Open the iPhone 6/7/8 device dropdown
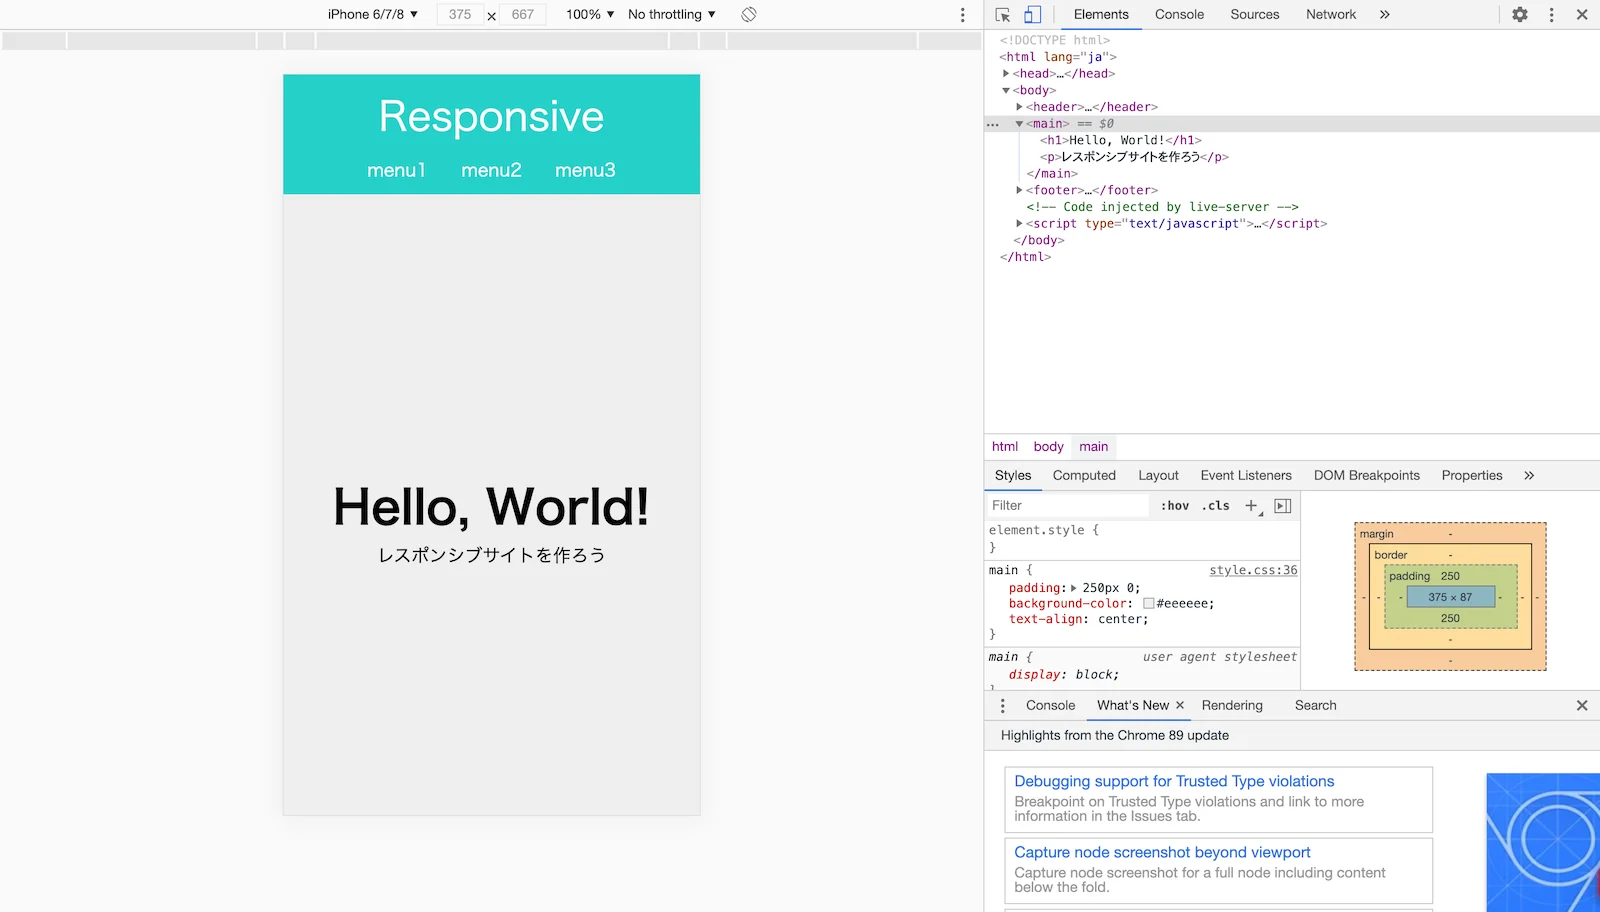 [x=372, y=15]
